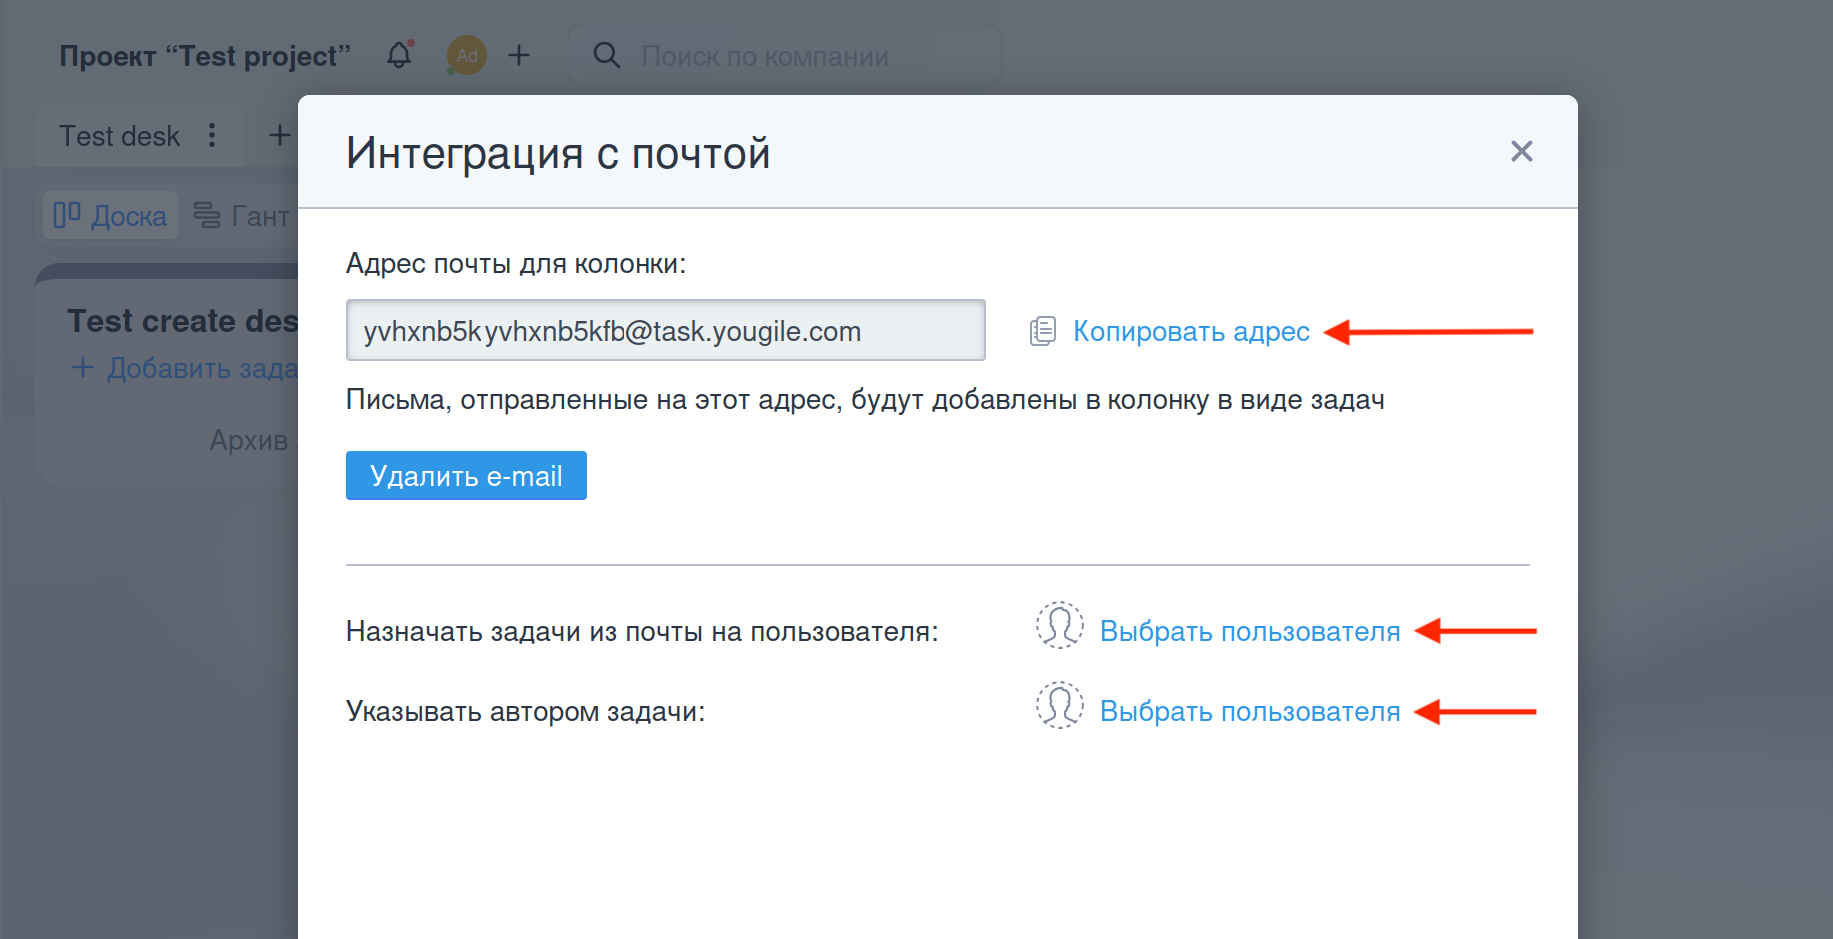Click assignee user silhouette icon
The width and height of the screenshot is (1833, 939).
click(1059, 626)
